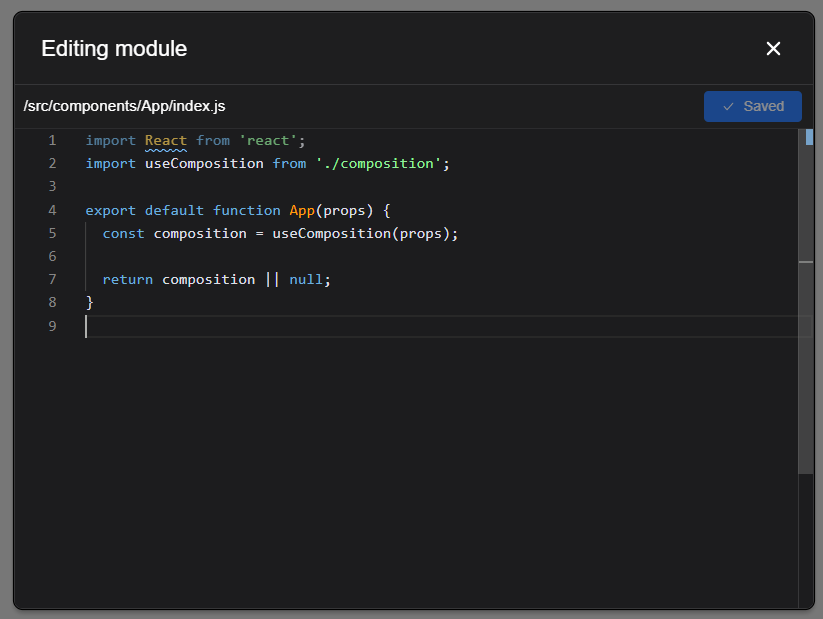The height and width of the screenshot is (619, 823).
Task: Click the minimap highlight at scrollbar top
Action: pos(809,137)
